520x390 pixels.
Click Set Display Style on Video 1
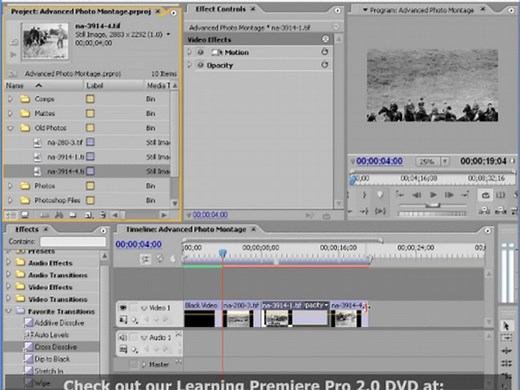click(x=123, y=320)
